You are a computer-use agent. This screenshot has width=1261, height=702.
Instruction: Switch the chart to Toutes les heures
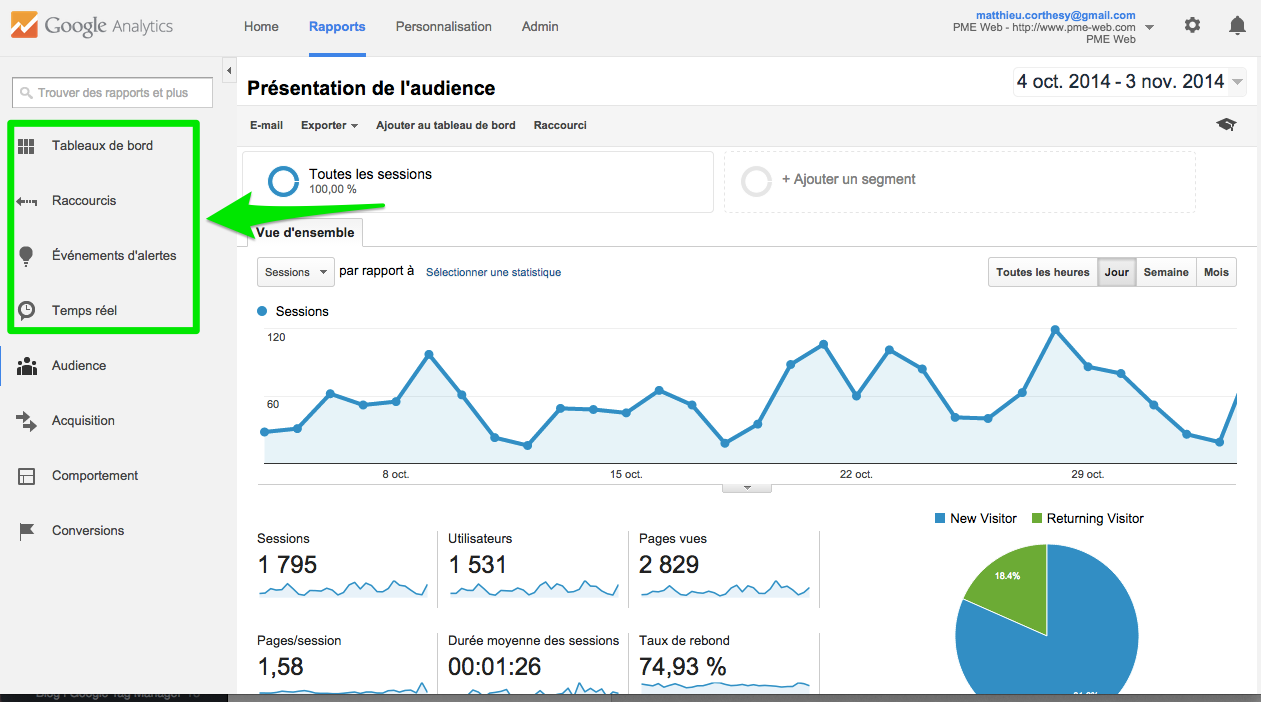coord(1043,272)
